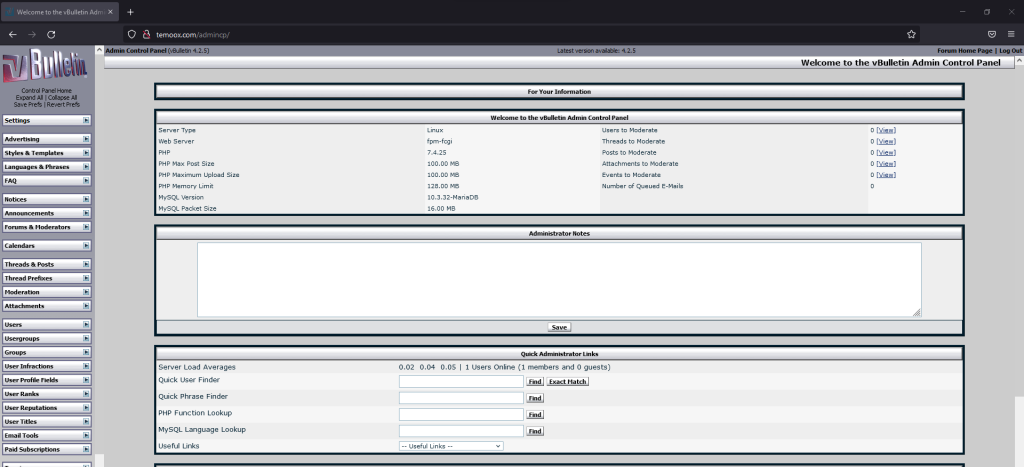Click into the Quick Phrase Finder field
Screen dimensions: 1024x467
pyautogui.click(x=461, y=398)
